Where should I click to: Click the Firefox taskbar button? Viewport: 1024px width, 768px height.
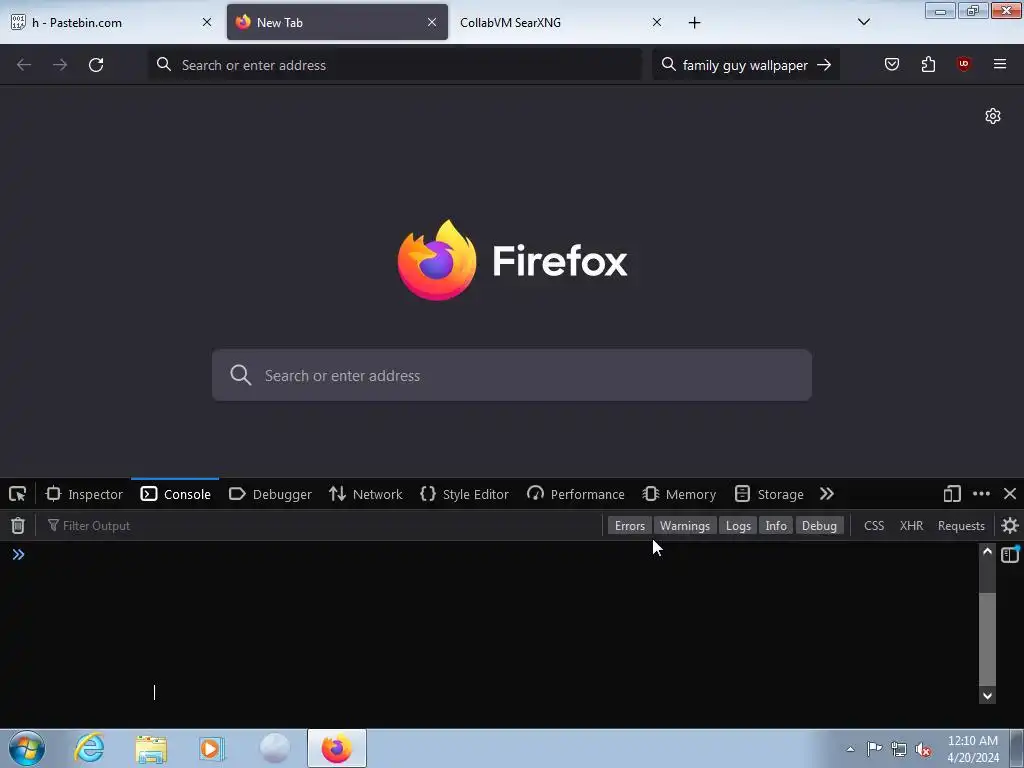[337, 748]
